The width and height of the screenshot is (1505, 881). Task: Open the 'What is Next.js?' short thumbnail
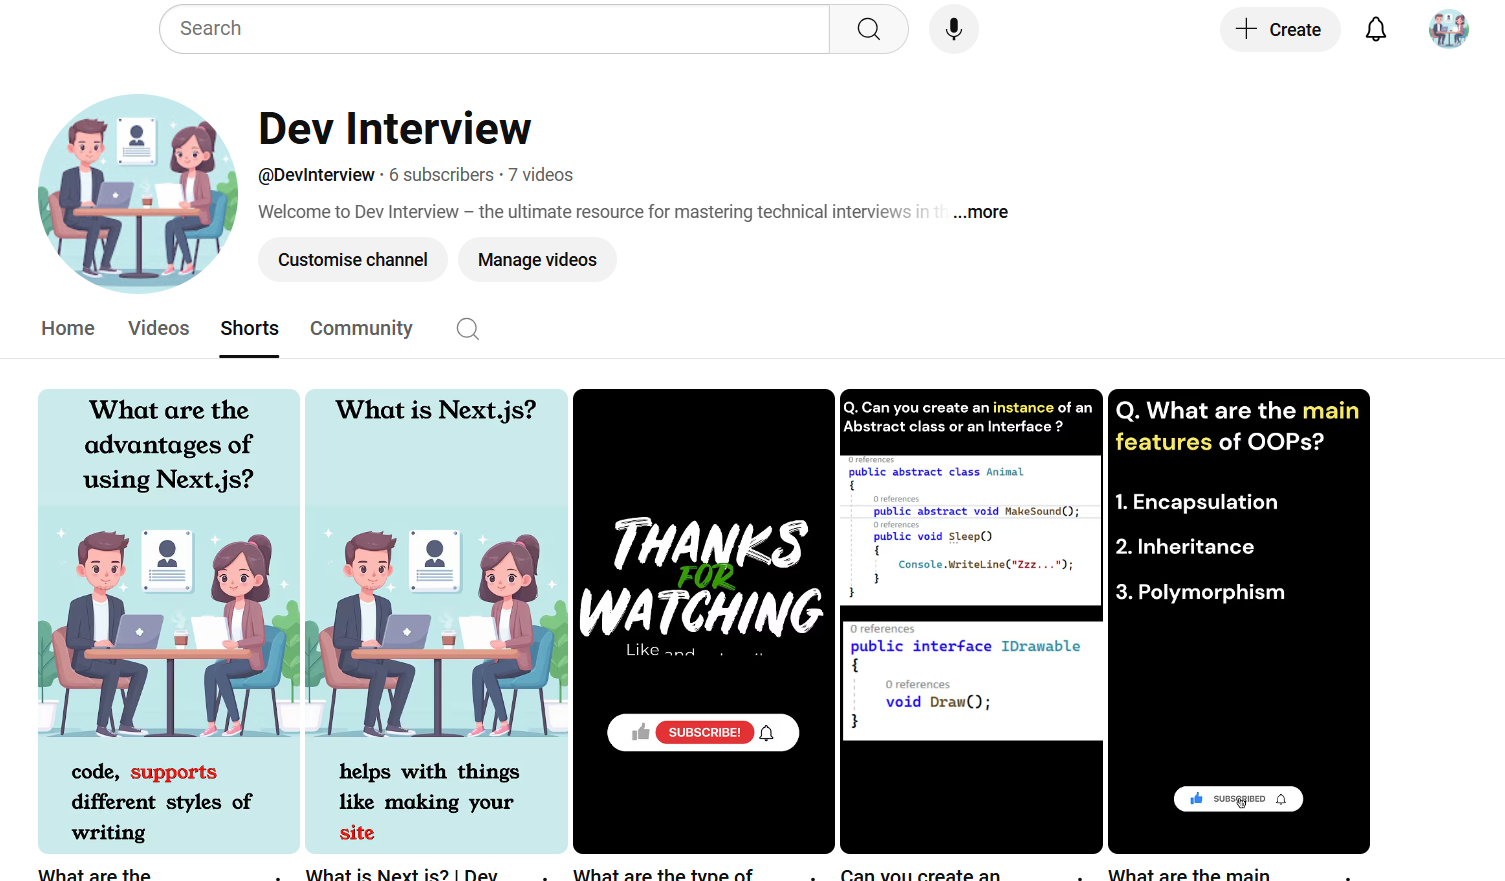(436, 620)
